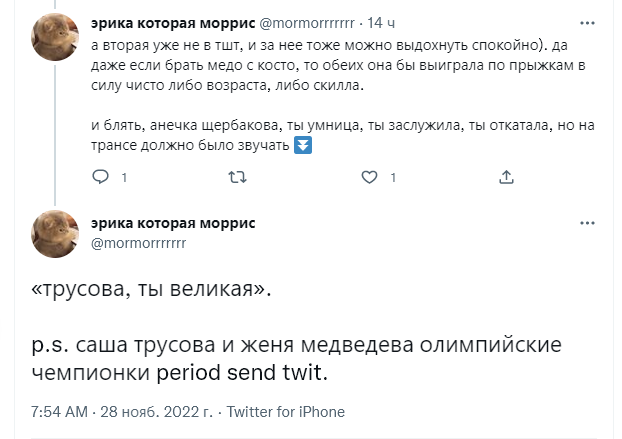Like the first tweet with the heart icon
This screenshot has height=439, width=622.
point(370,178)
